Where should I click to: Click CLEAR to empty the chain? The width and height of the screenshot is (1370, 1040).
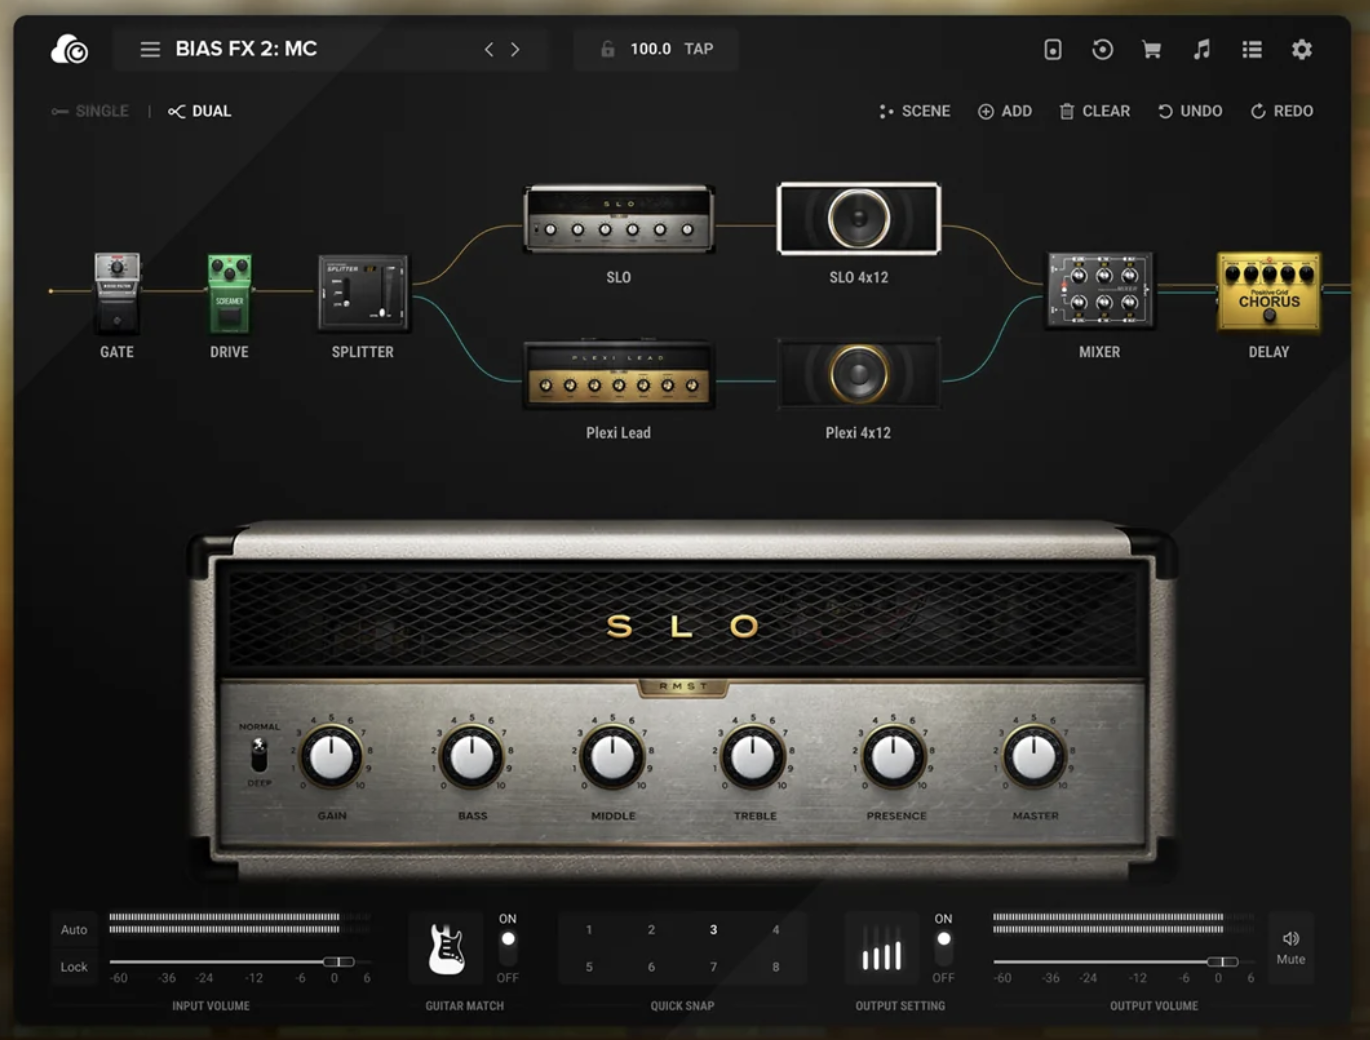click(1094, 111)
